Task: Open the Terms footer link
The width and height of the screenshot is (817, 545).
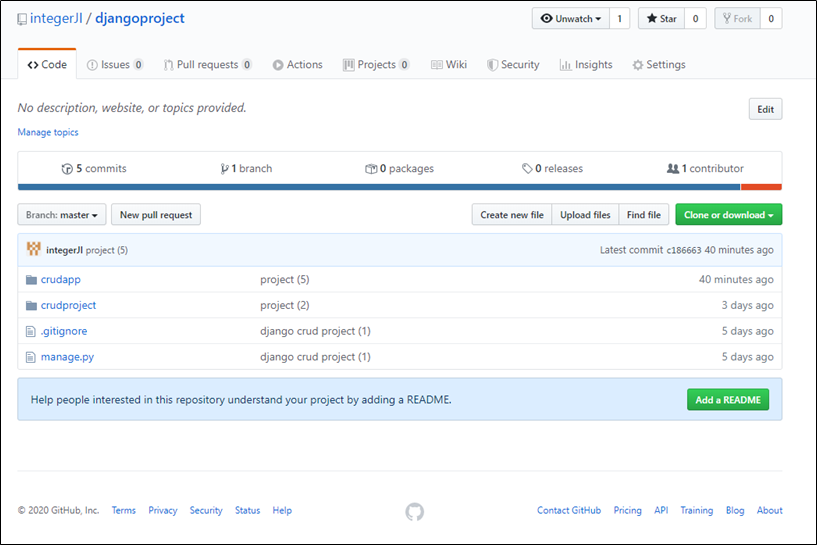Action: 123,511
